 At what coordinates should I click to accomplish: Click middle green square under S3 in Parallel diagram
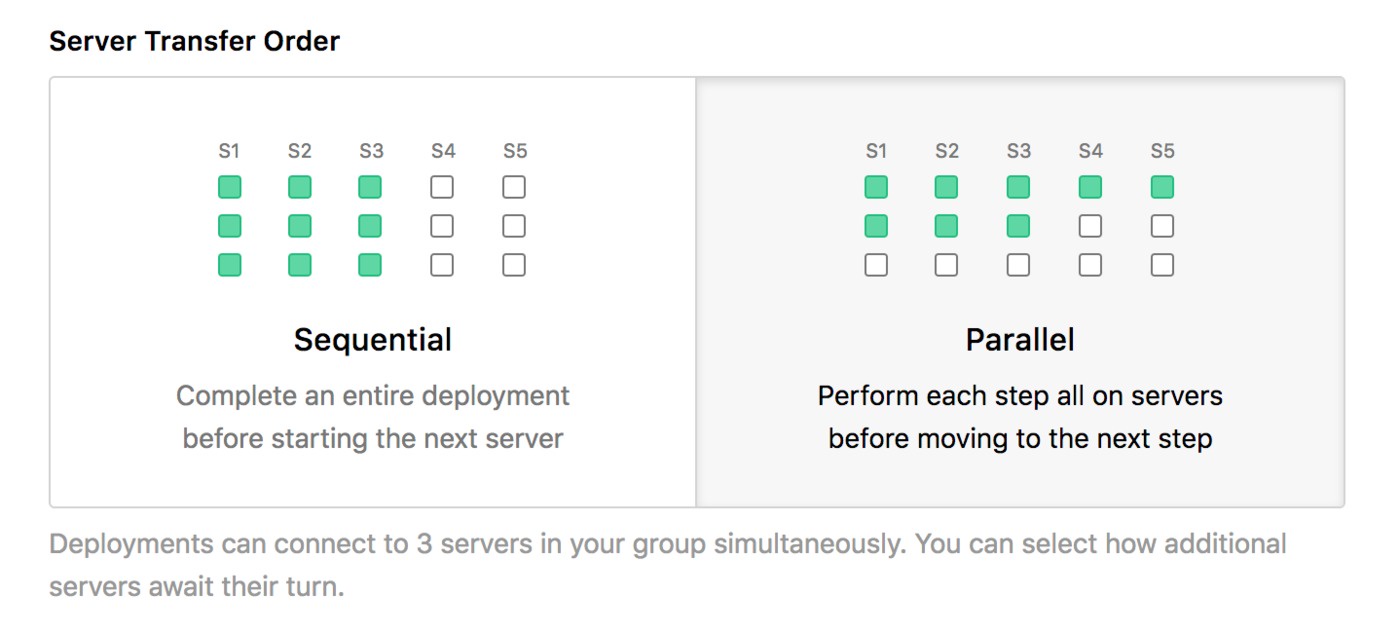pos(1018,226)
